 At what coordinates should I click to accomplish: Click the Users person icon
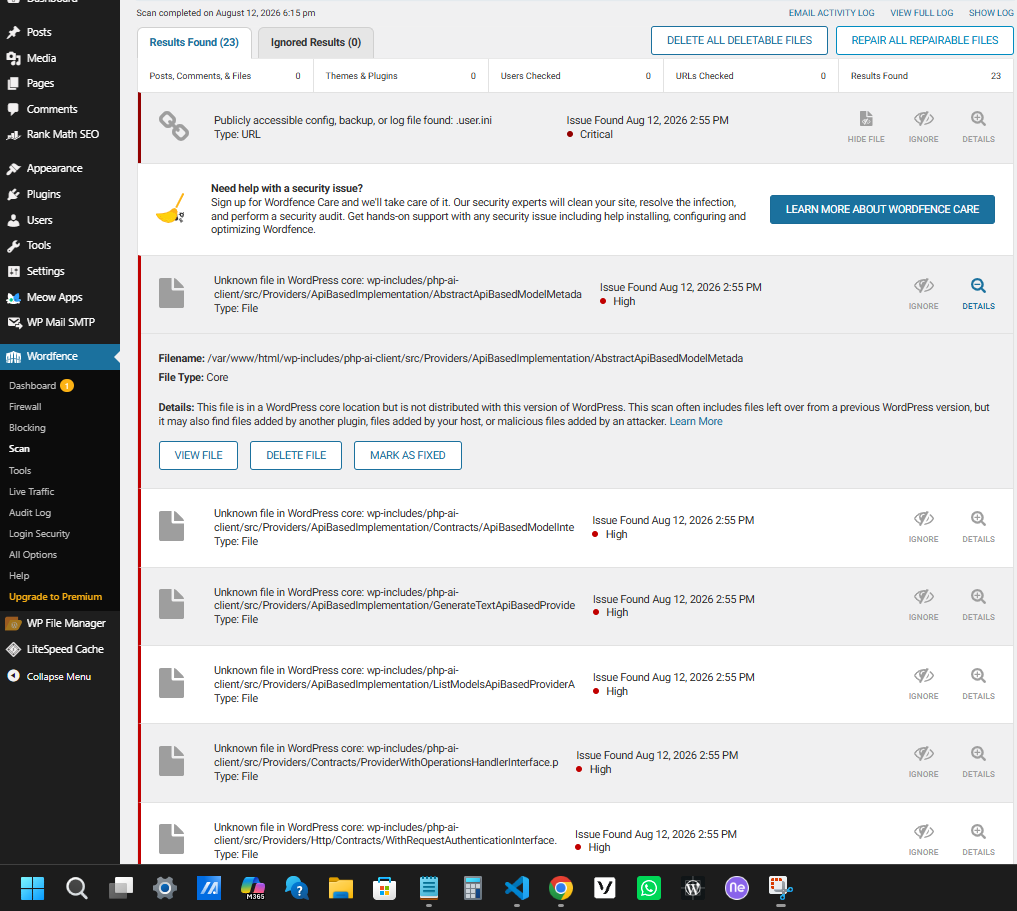click(14, 220)
